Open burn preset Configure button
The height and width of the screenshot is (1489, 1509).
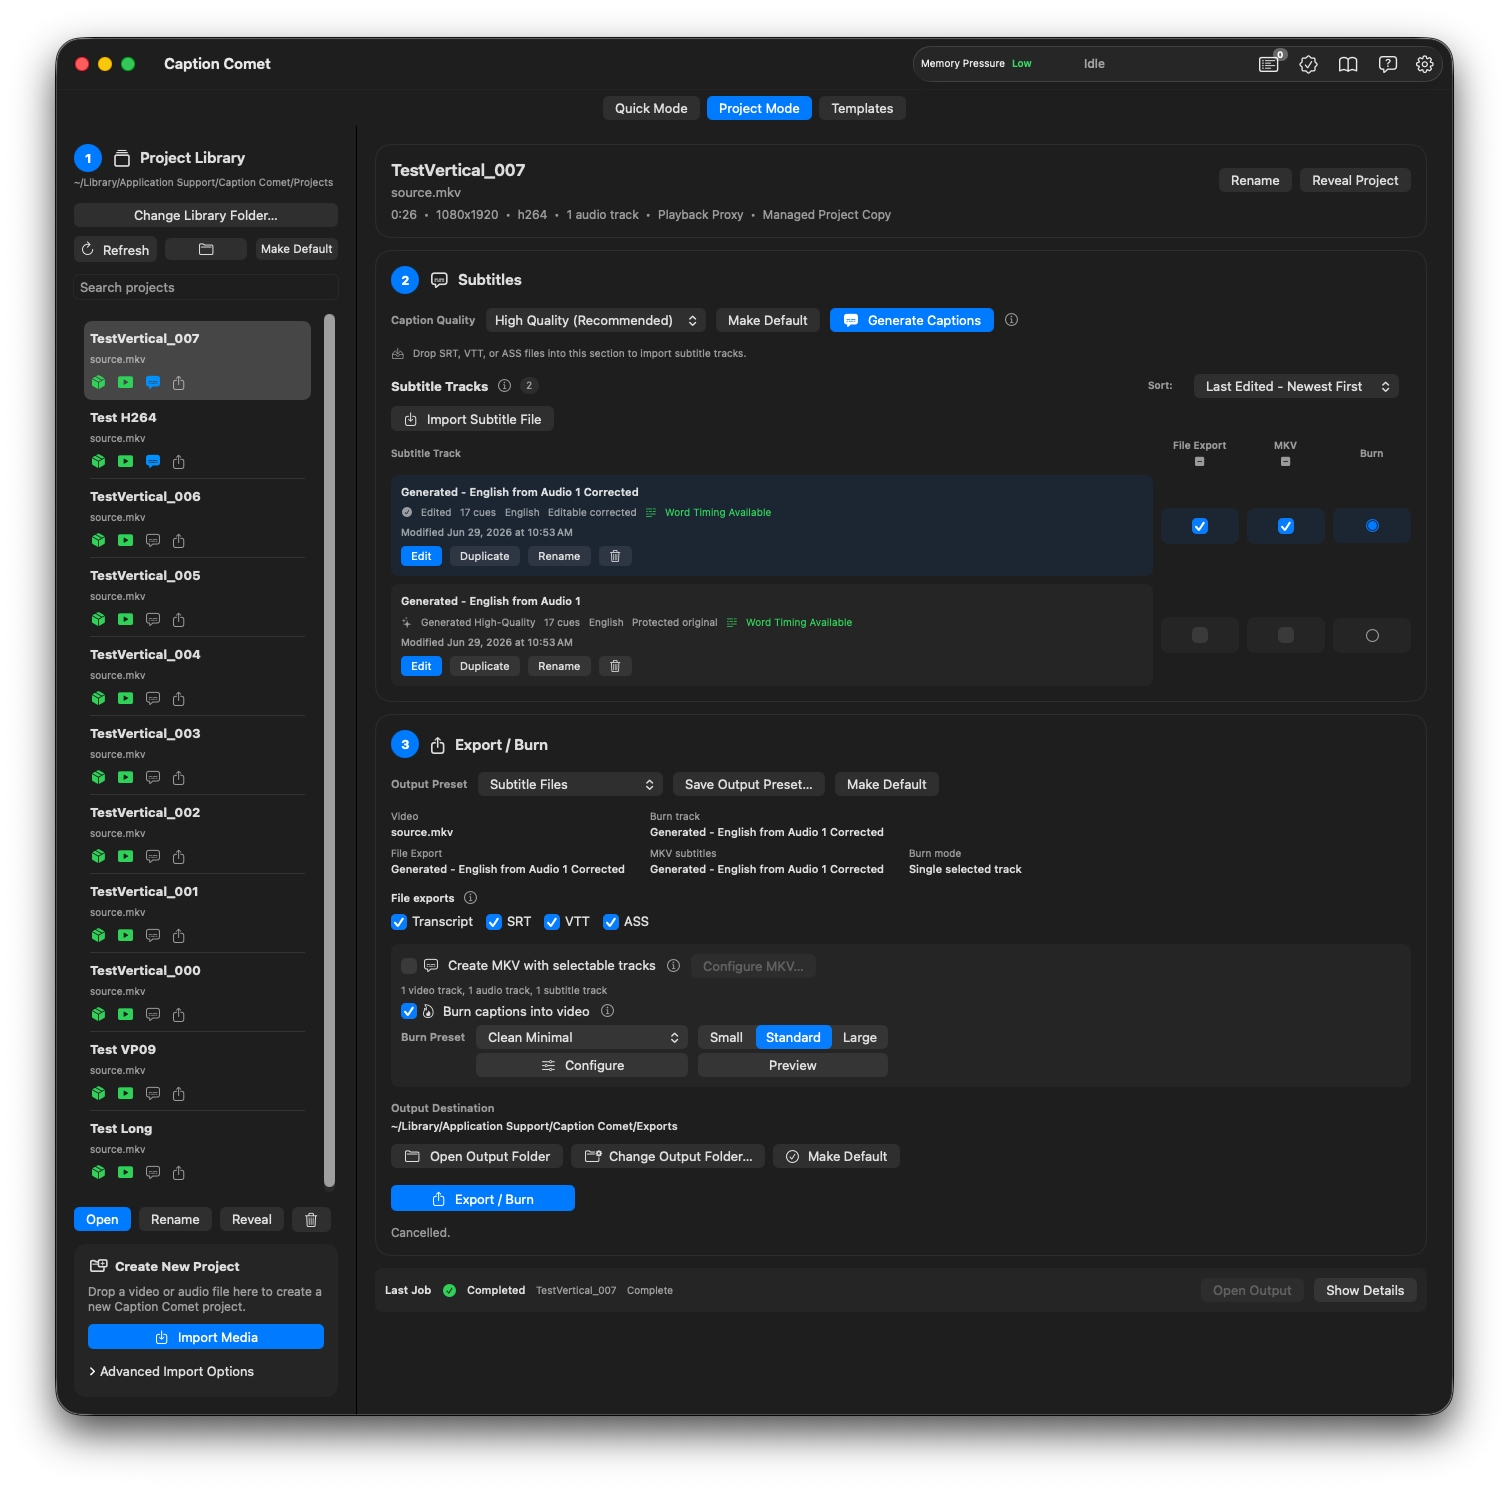(582, 1065)
